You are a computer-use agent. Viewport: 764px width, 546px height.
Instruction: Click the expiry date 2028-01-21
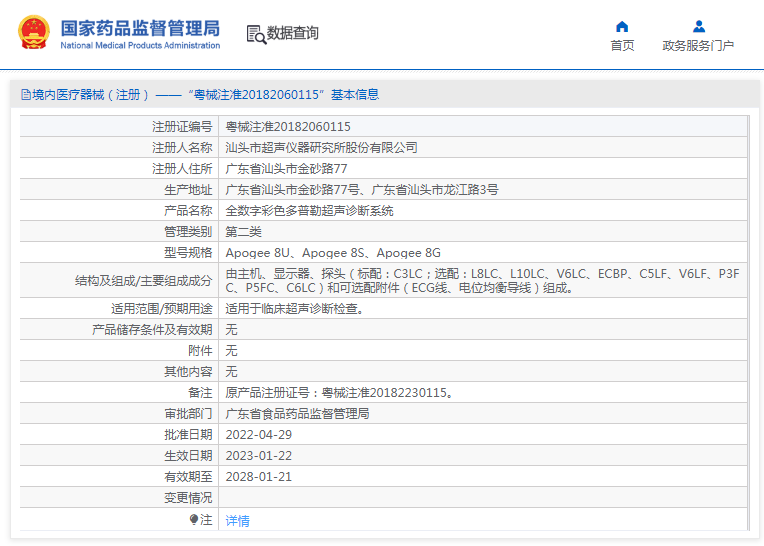point(259,477)
